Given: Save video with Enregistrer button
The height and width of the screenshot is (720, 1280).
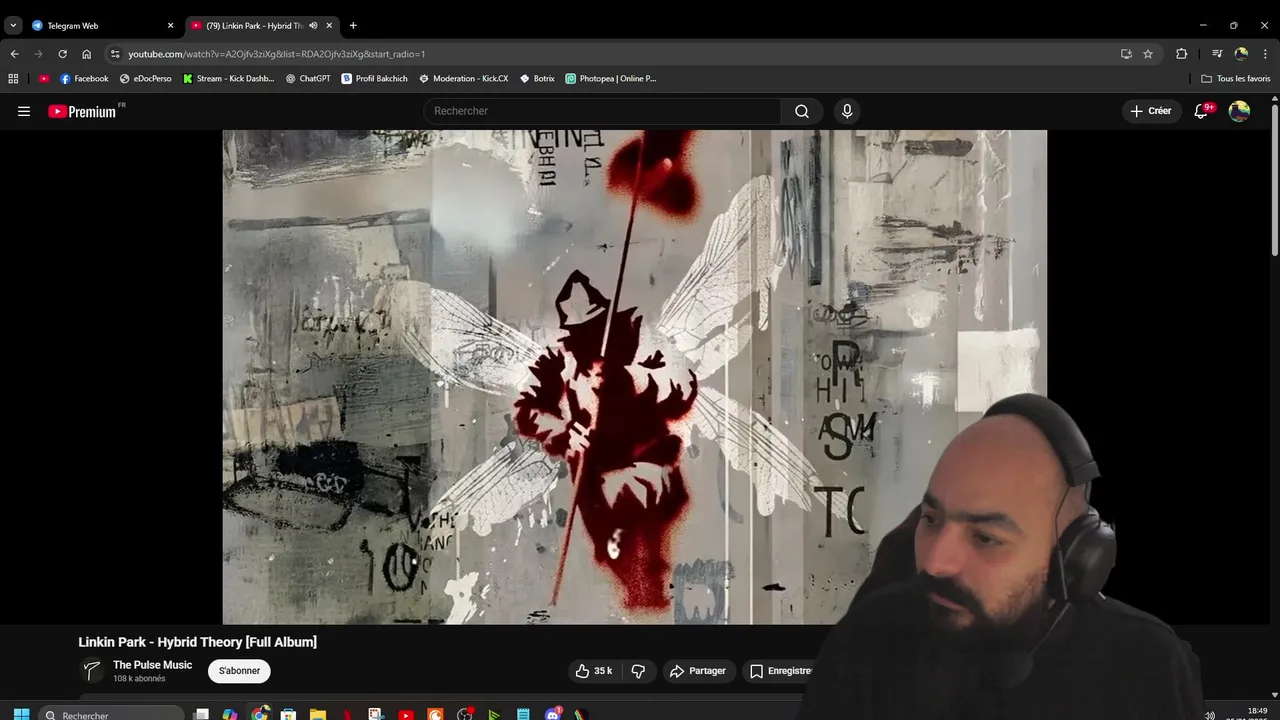Looking at the screenshot, I should pos(781,671).
